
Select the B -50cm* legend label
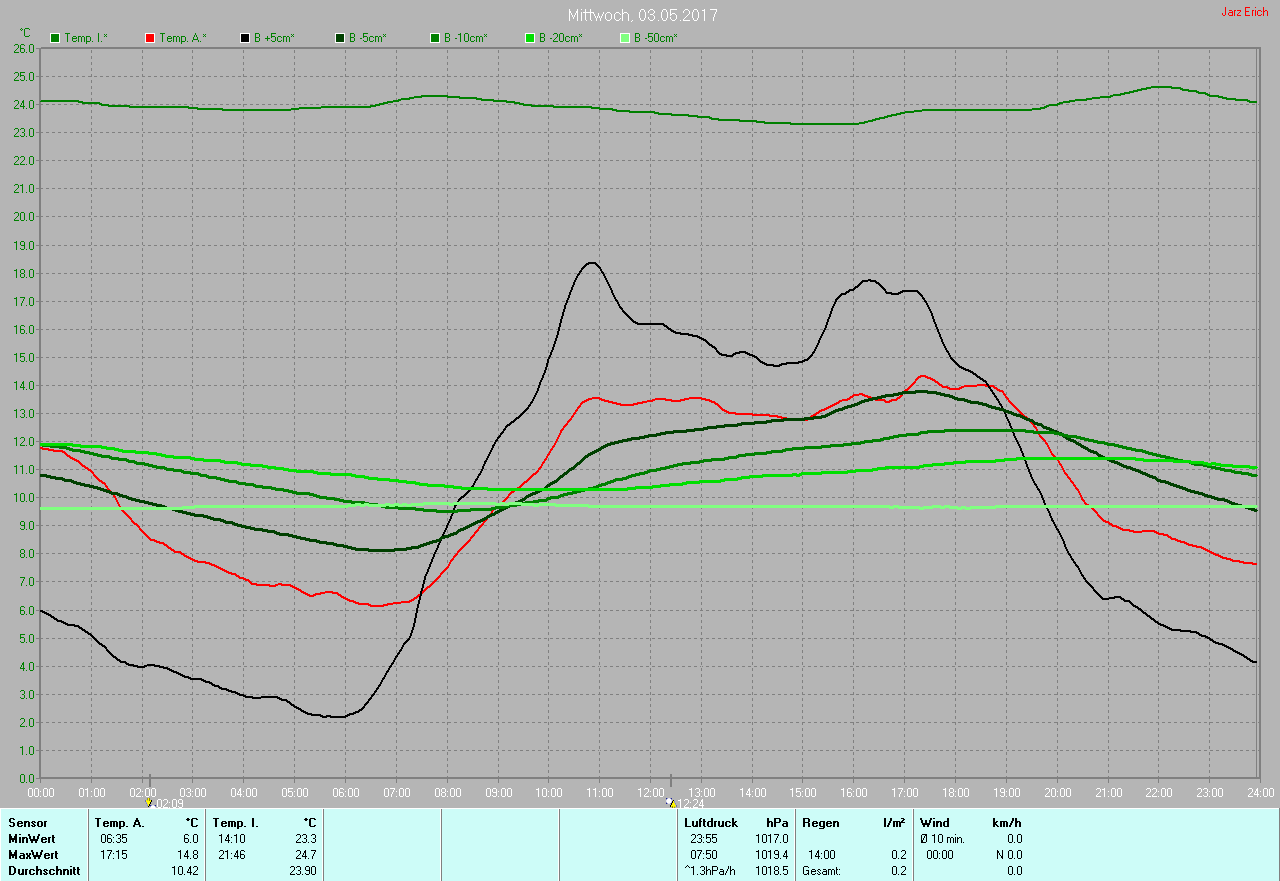coord(656,38)
